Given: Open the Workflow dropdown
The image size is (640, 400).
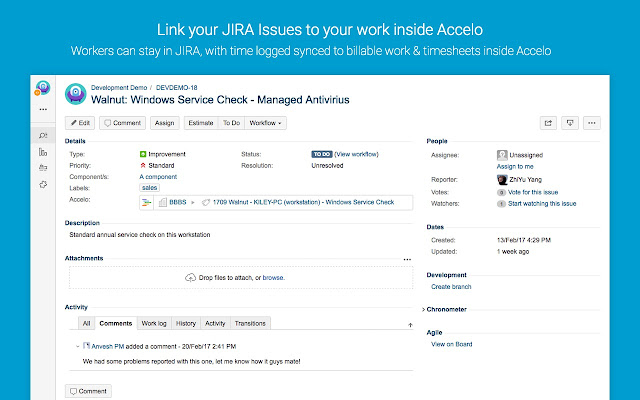Looking at the screenshot, I should click(265, 123).
